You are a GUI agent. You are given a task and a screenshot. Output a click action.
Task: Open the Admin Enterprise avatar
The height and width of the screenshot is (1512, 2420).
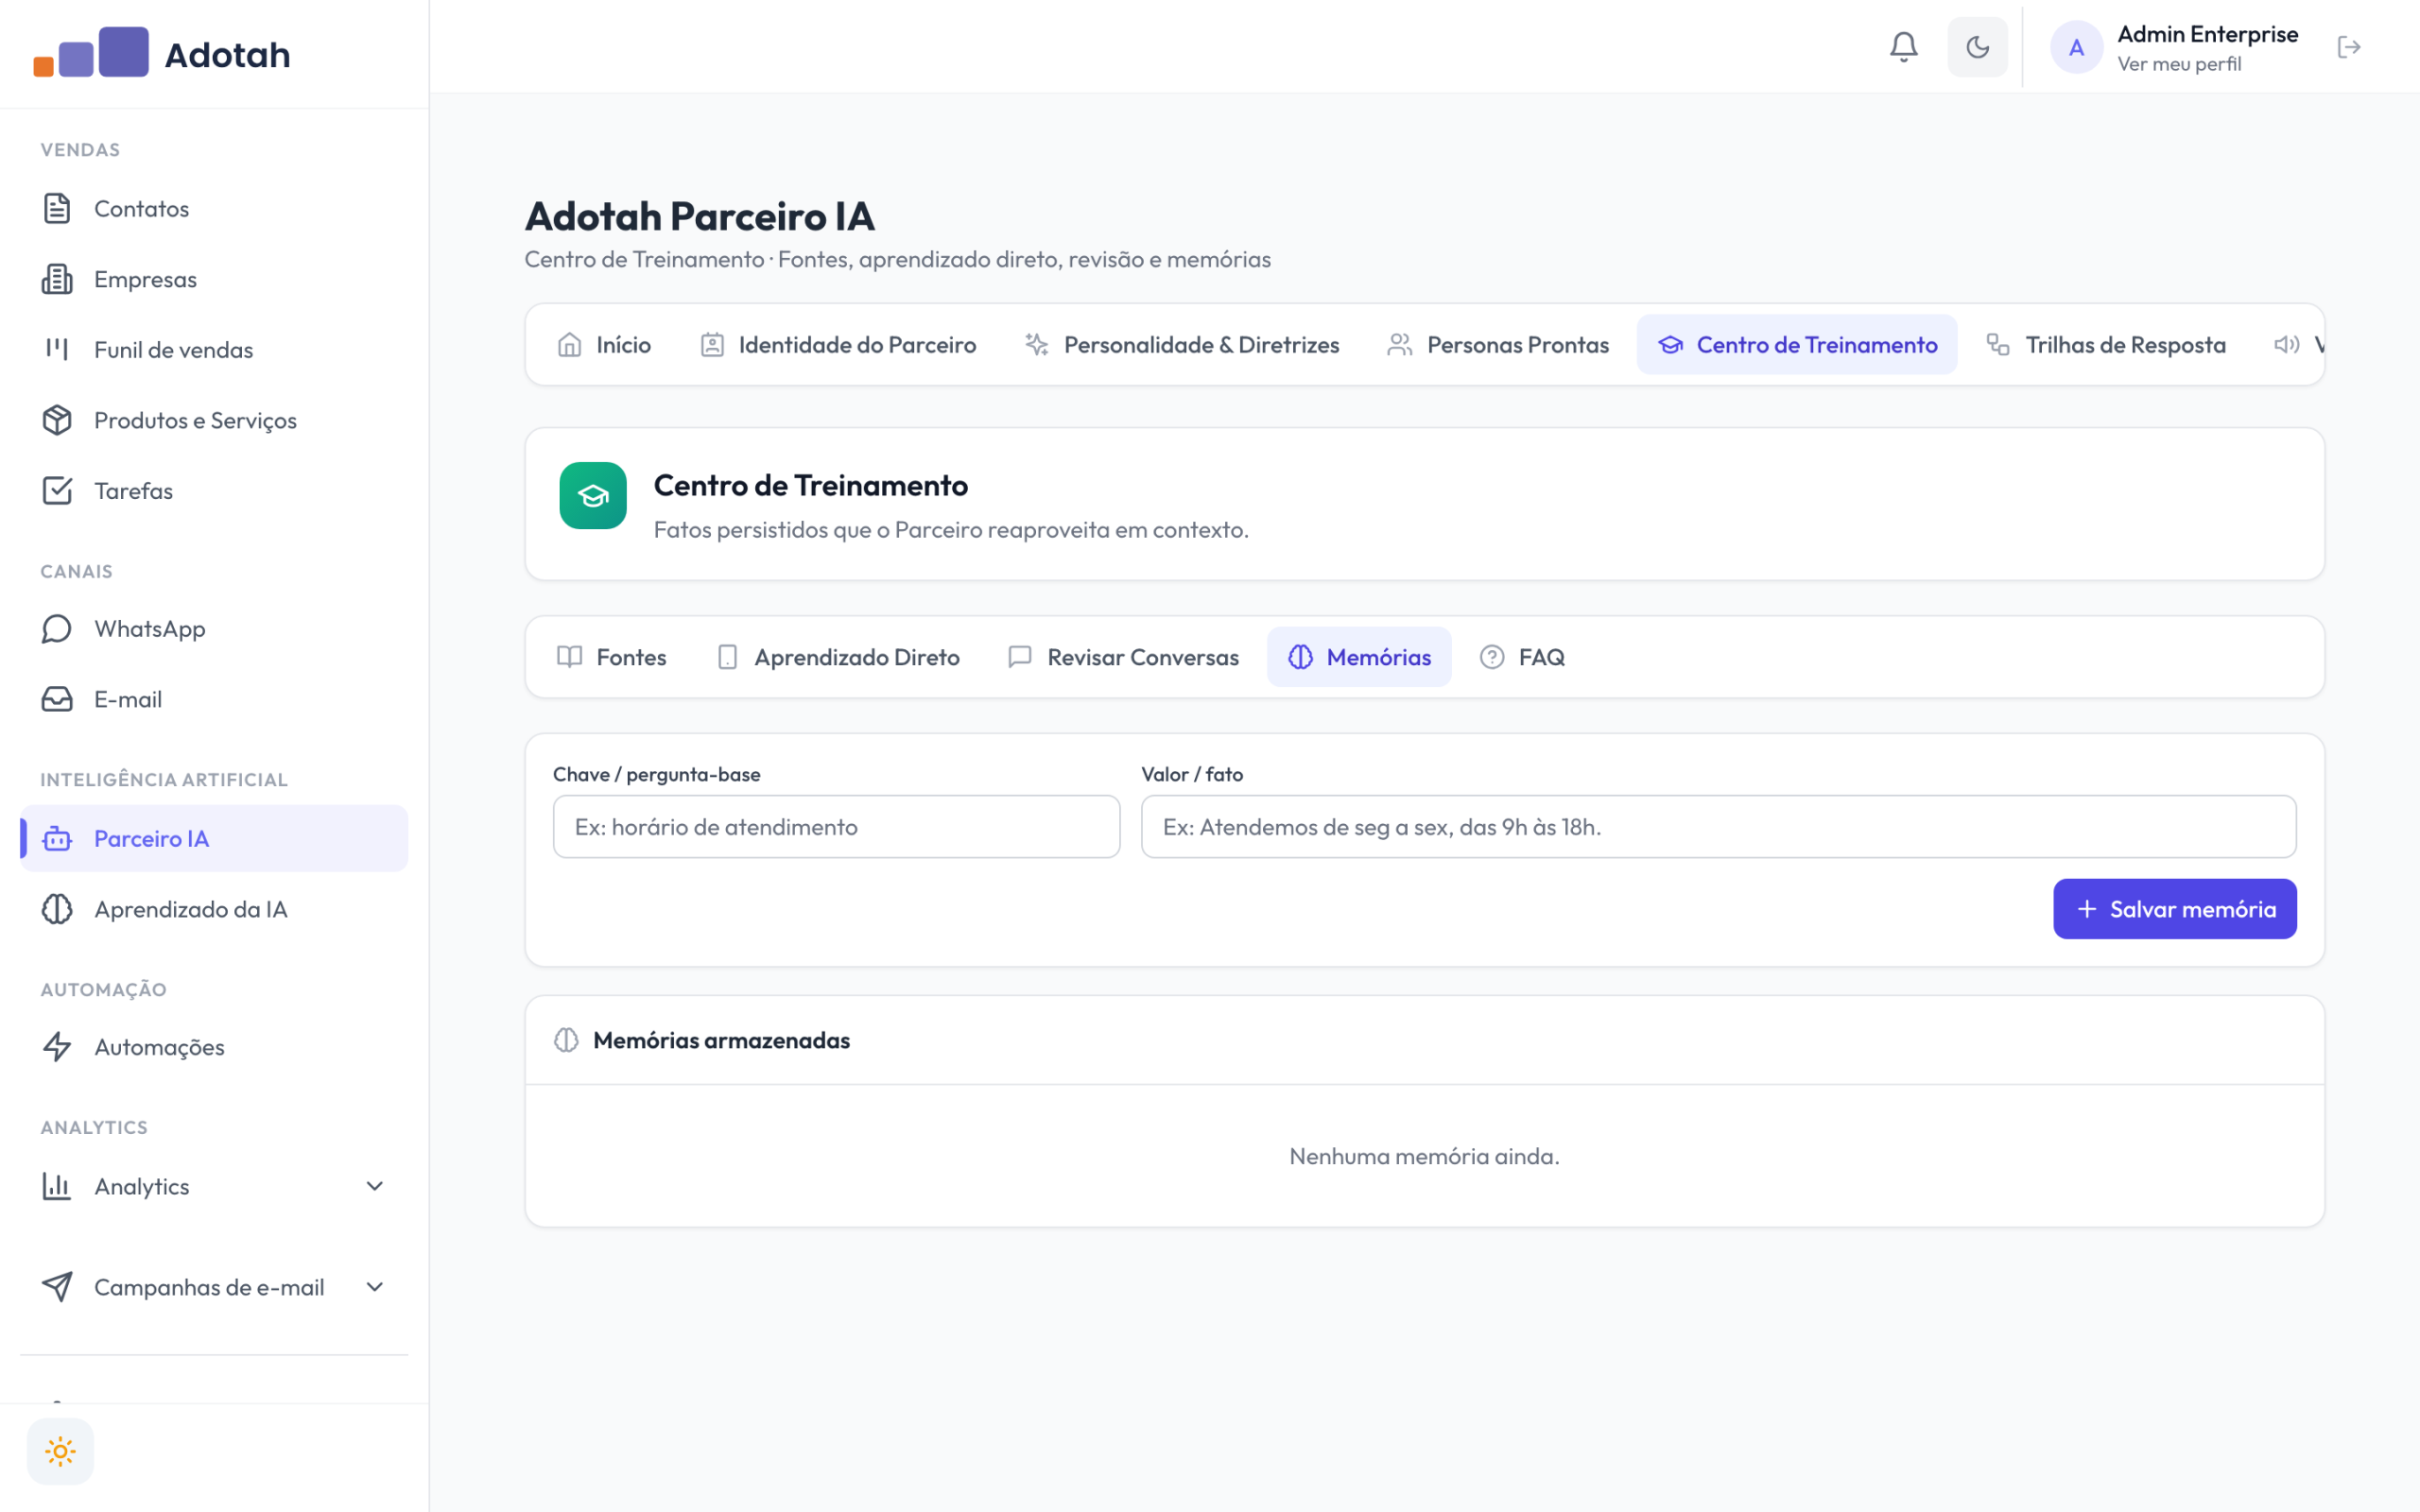pyautogui.click(x=2076, y=47)
